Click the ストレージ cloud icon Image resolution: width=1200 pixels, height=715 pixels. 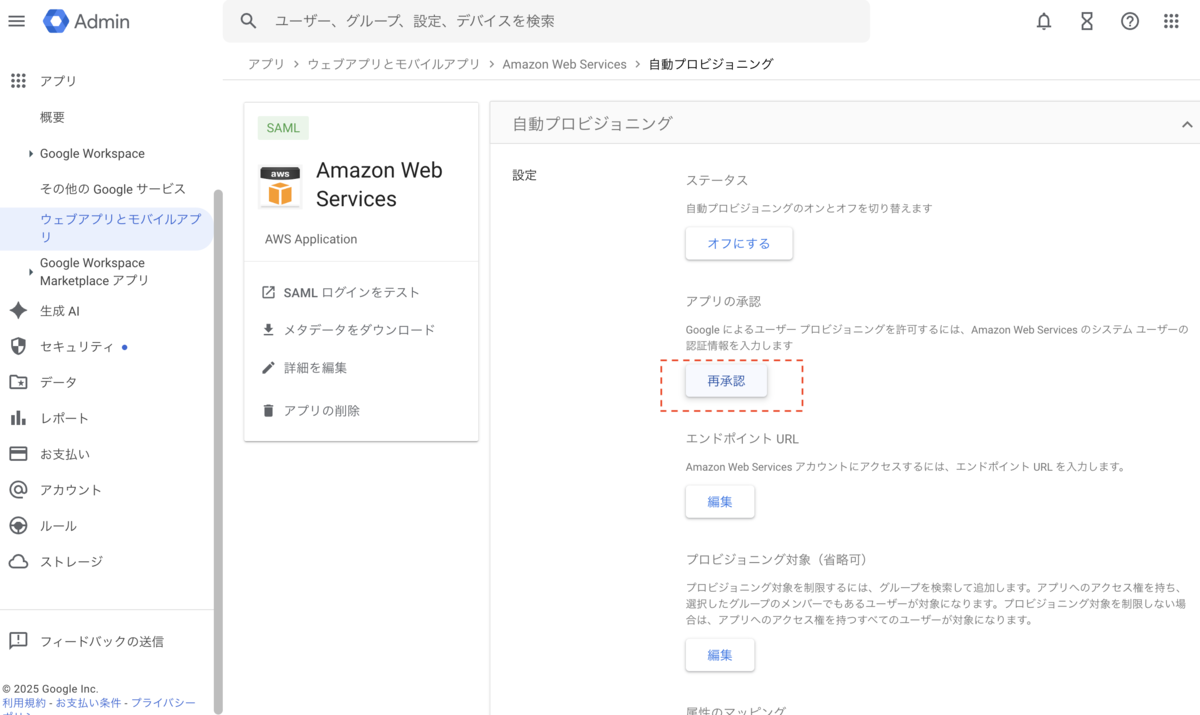[x=18, y=562]
